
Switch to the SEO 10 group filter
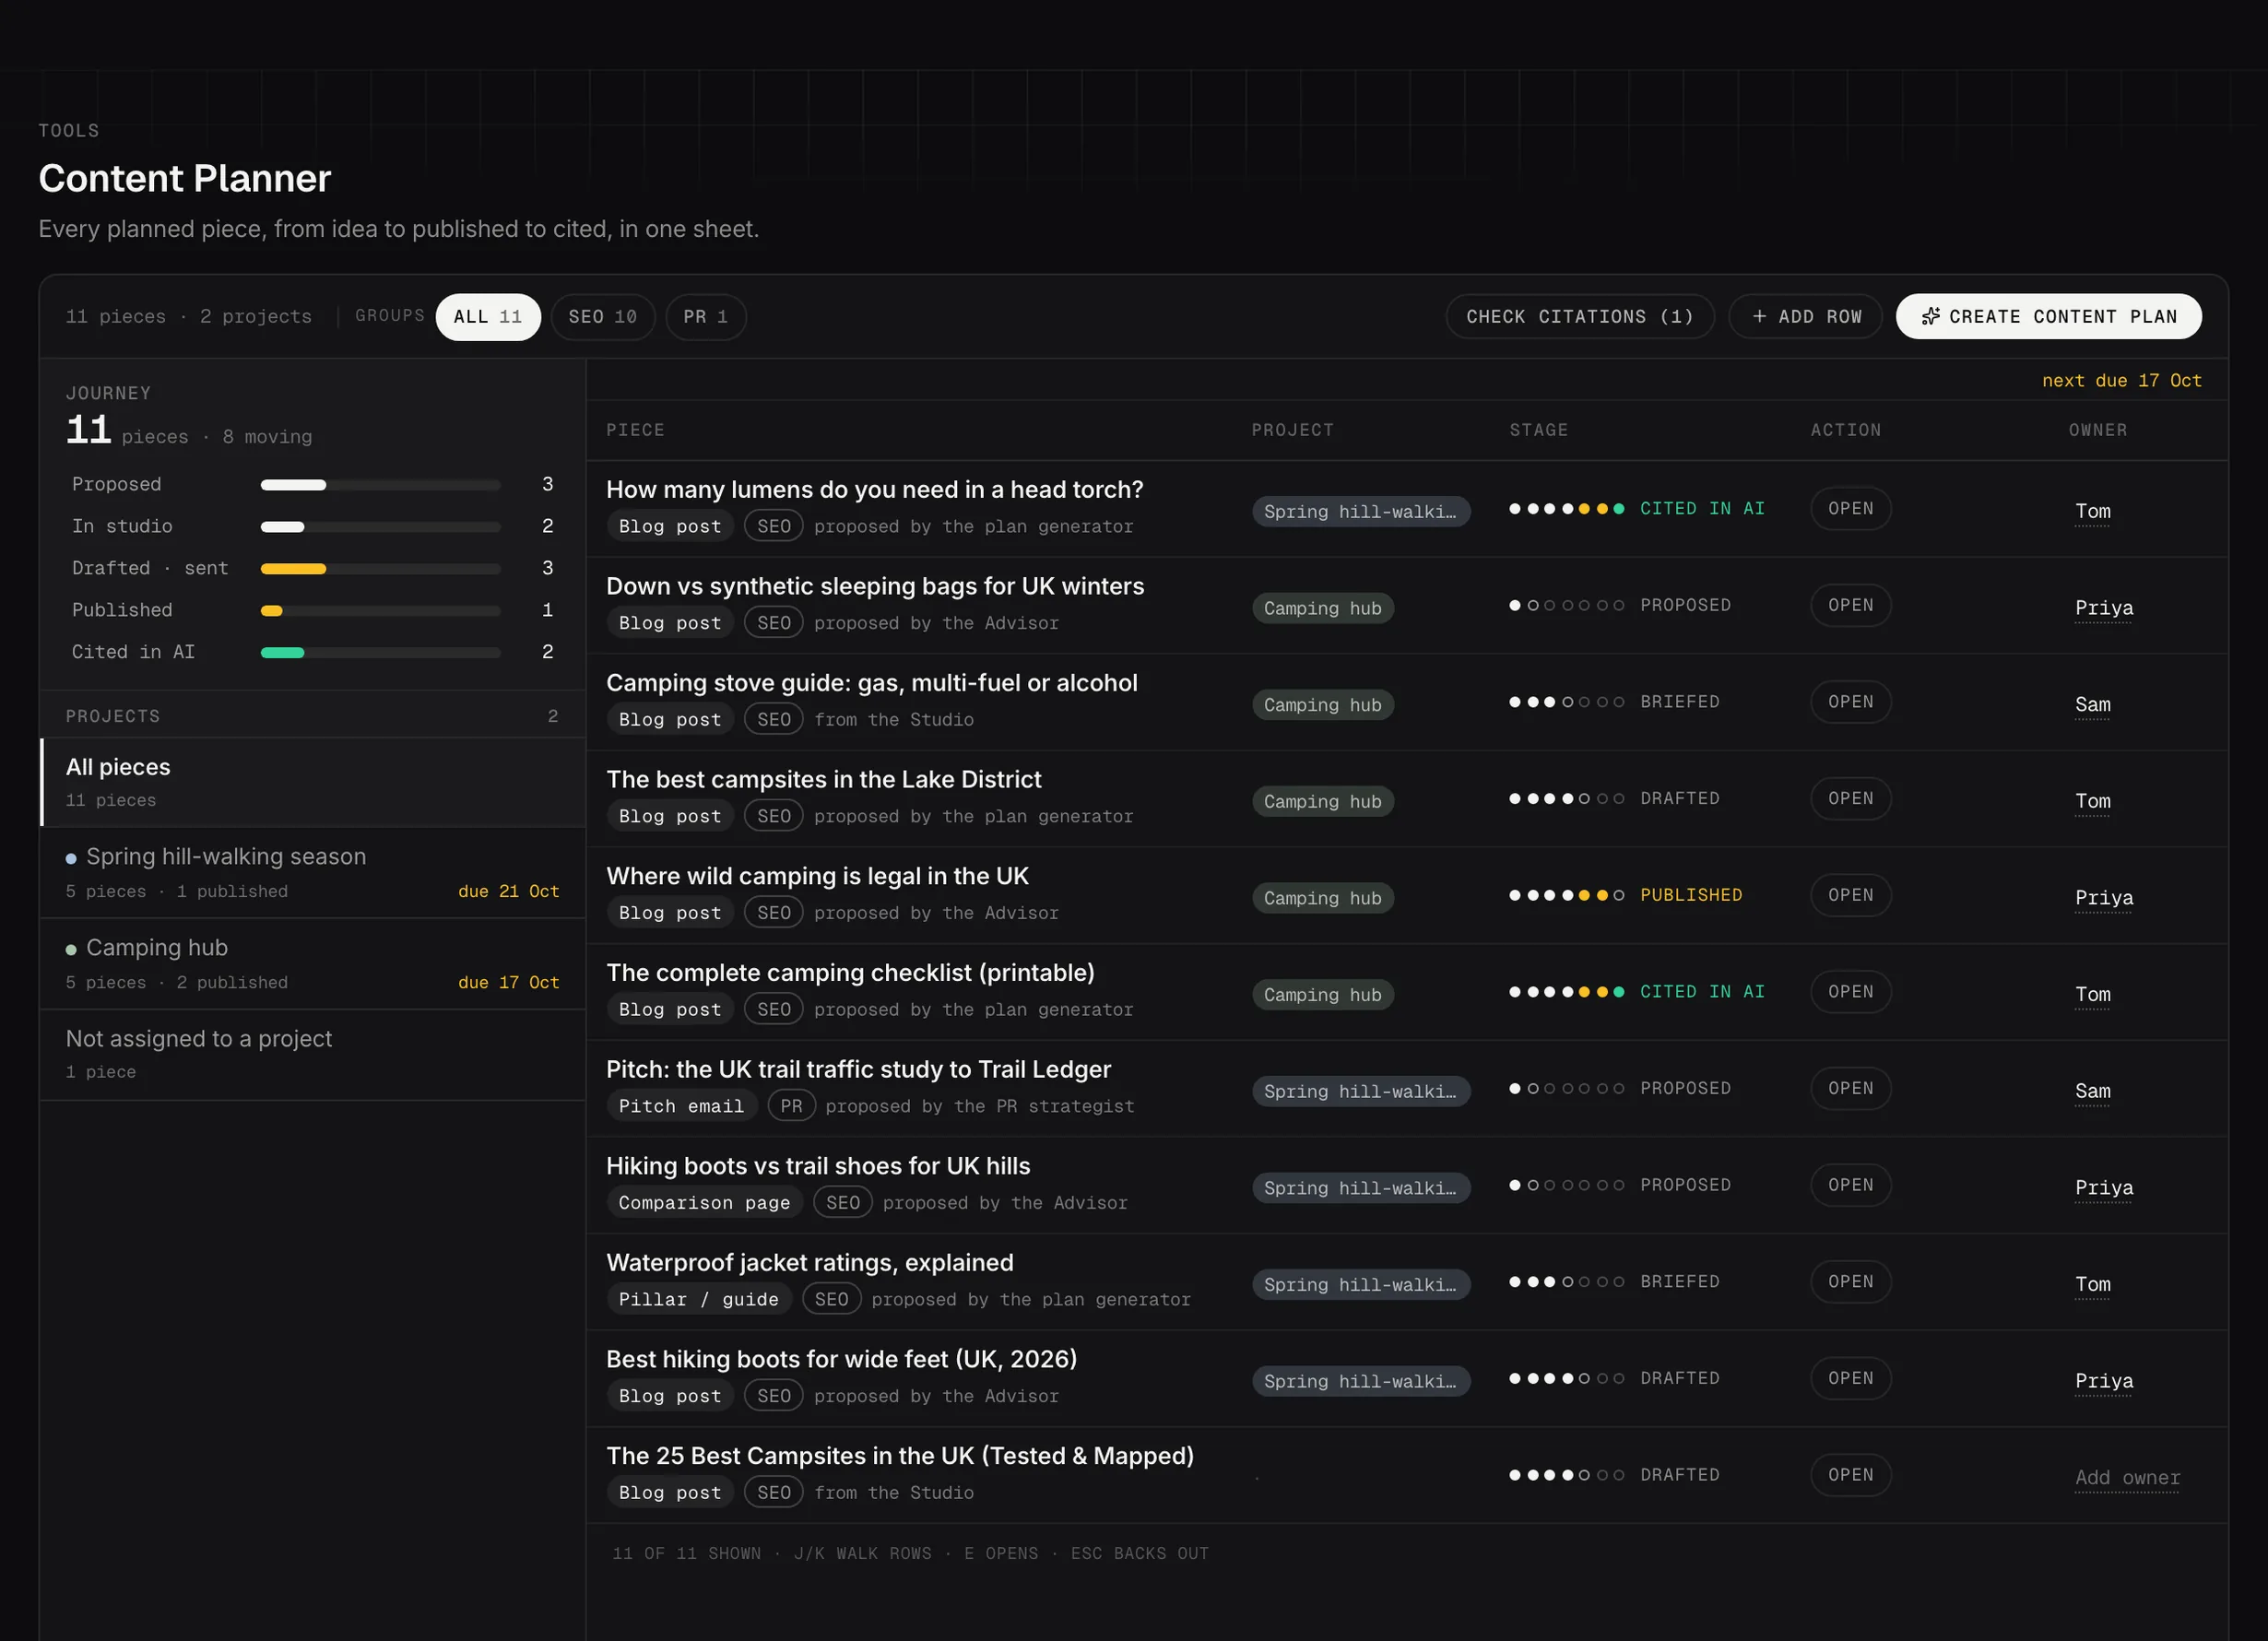[603, 316]
